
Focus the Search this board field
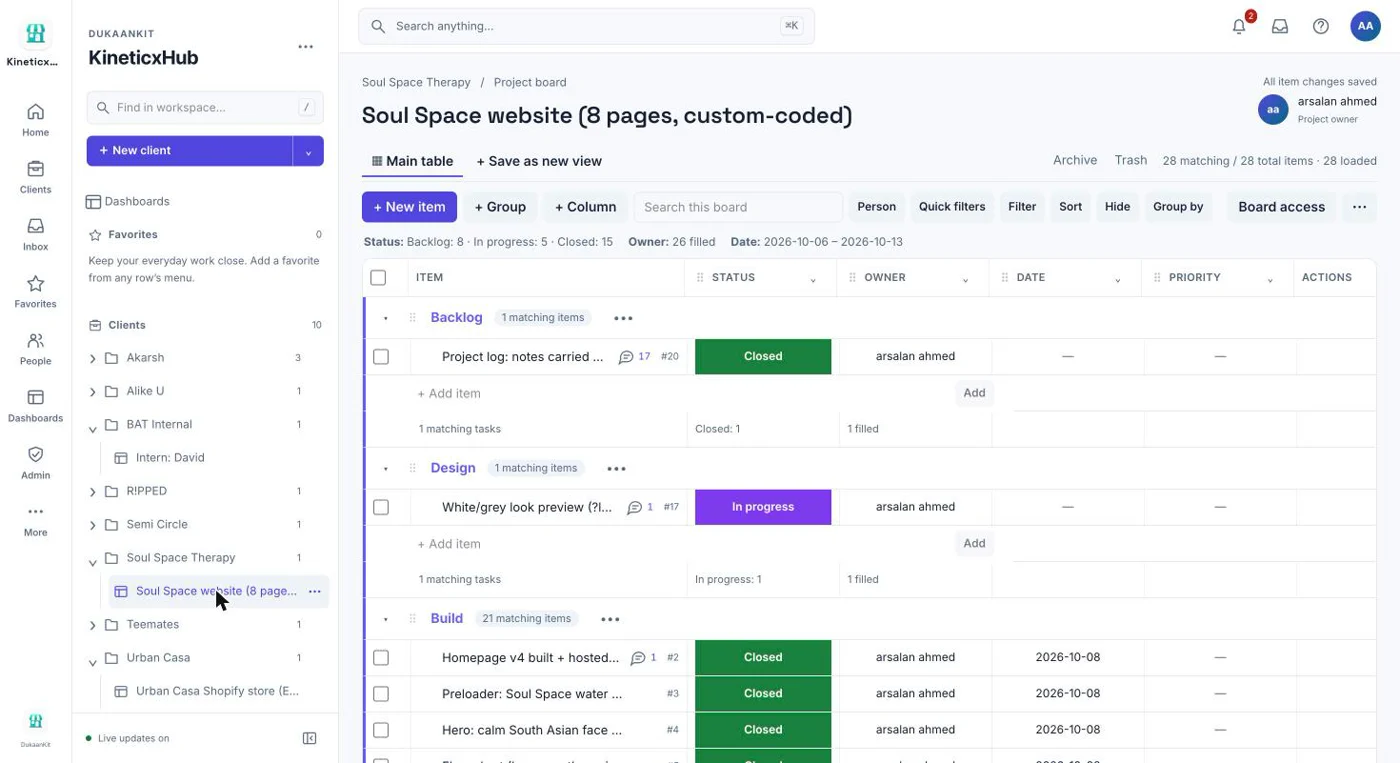(738, 207)
